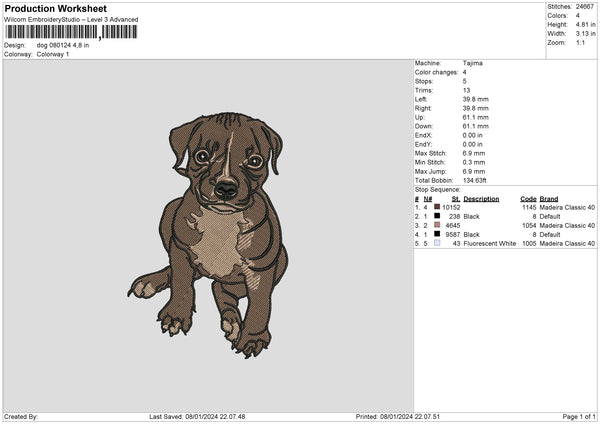This screenshot has width=600, height=424.
Task: Click the Brand column header
Action: pos(548,199)
